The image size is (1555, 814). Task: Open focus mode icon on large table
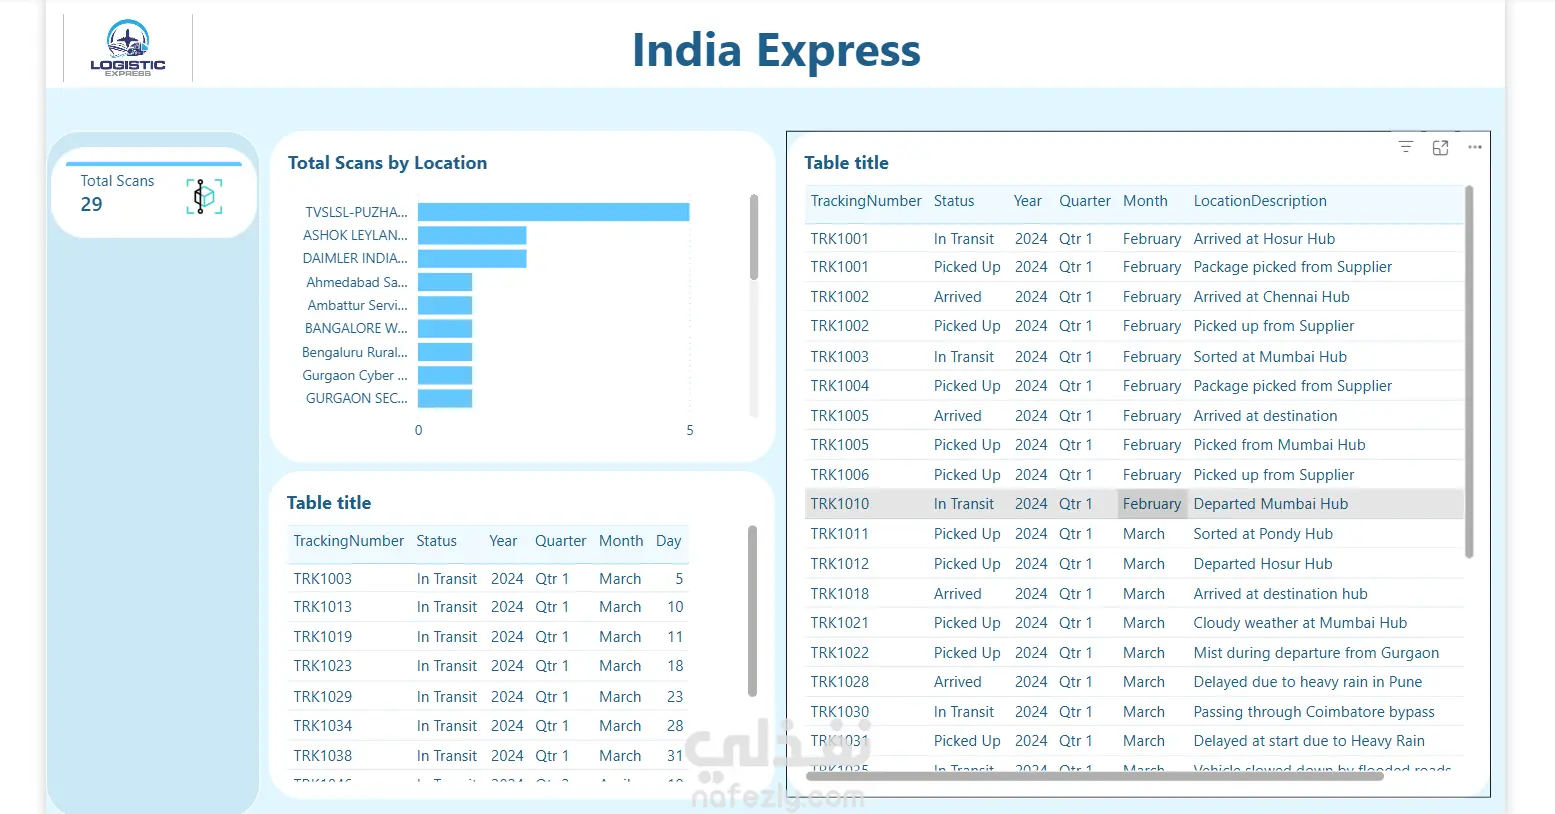click(1440, 147)
